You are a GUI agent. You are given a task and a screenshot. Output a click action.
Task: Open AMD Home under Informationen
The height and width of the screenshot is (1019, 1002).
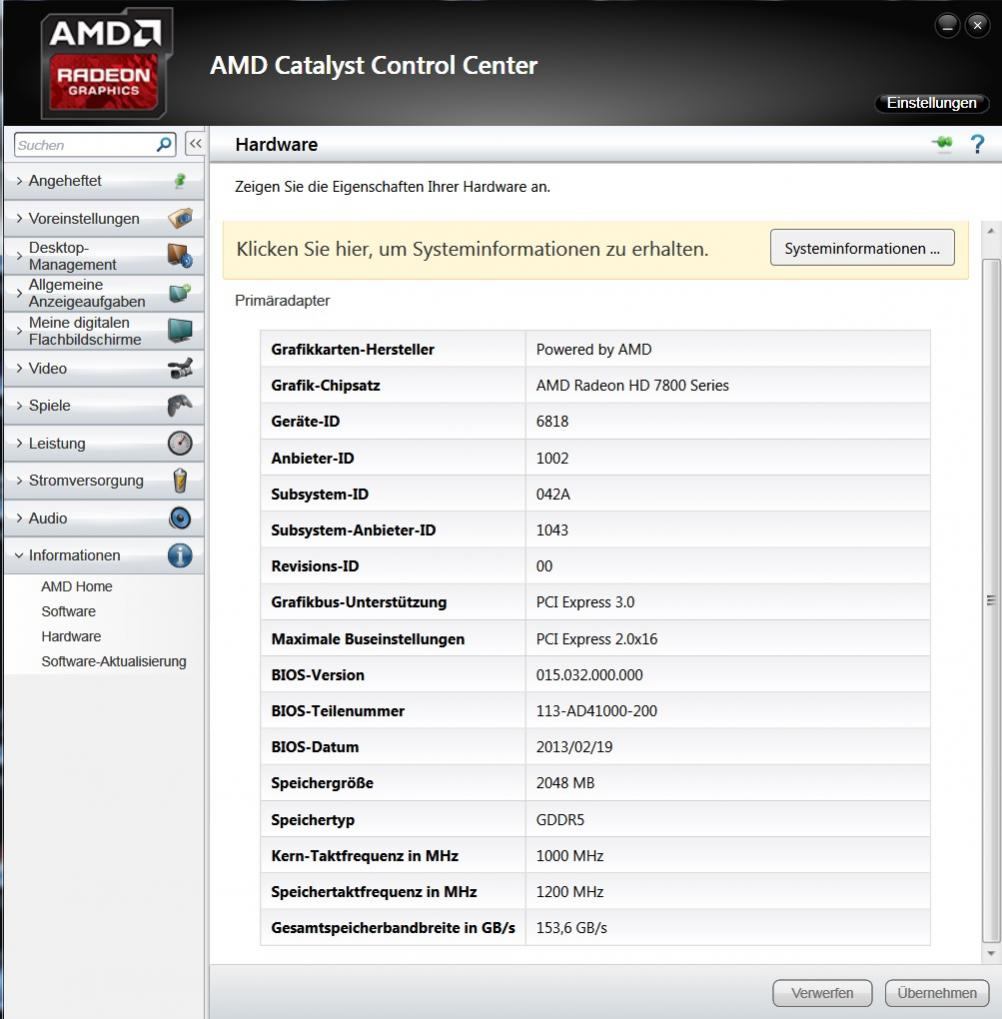tap(77, 586)
